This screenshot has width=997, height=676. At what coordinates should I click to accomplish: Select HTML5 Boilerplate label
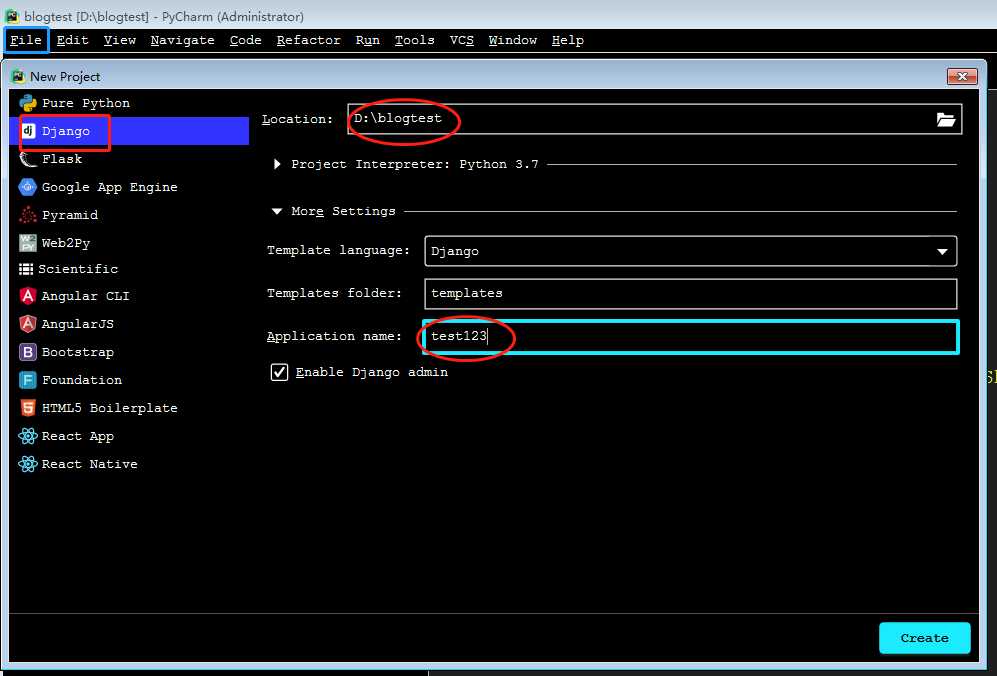[x=110, y=408]
